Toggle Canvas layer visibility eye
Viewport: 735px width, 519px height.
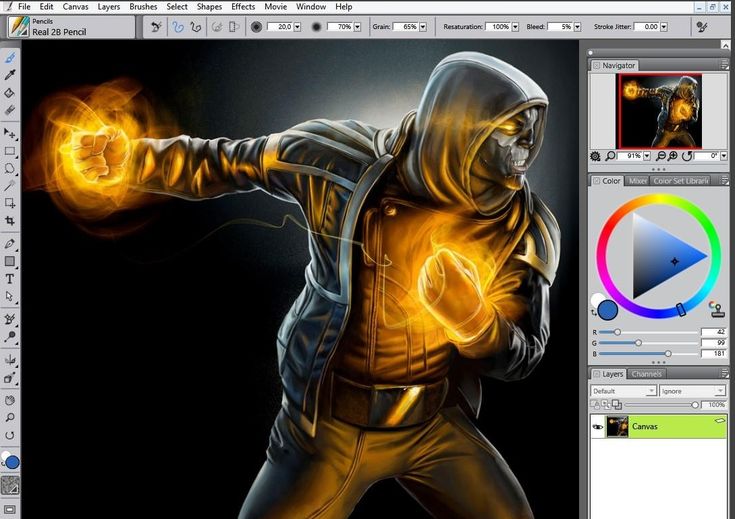coord(597,427)
